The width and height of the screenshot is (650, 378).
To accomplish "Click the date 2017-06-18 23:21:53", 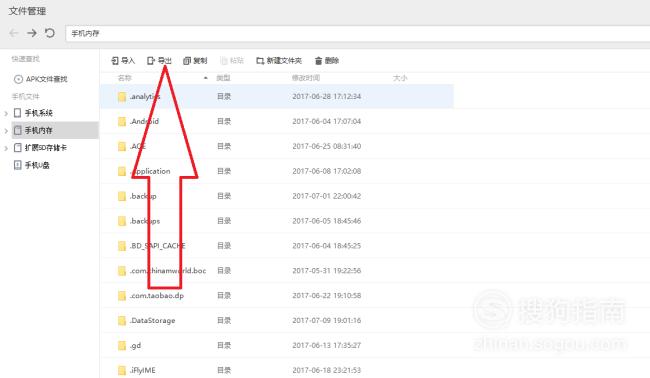I will 327,370.
